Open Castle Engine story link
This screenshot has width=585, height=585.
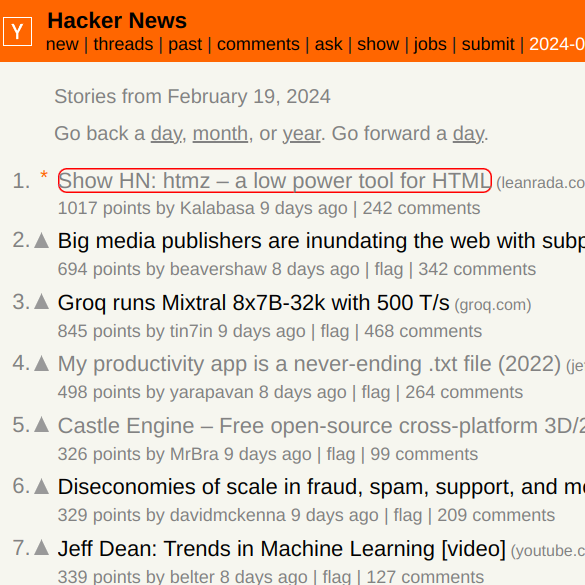pos(321,425)
